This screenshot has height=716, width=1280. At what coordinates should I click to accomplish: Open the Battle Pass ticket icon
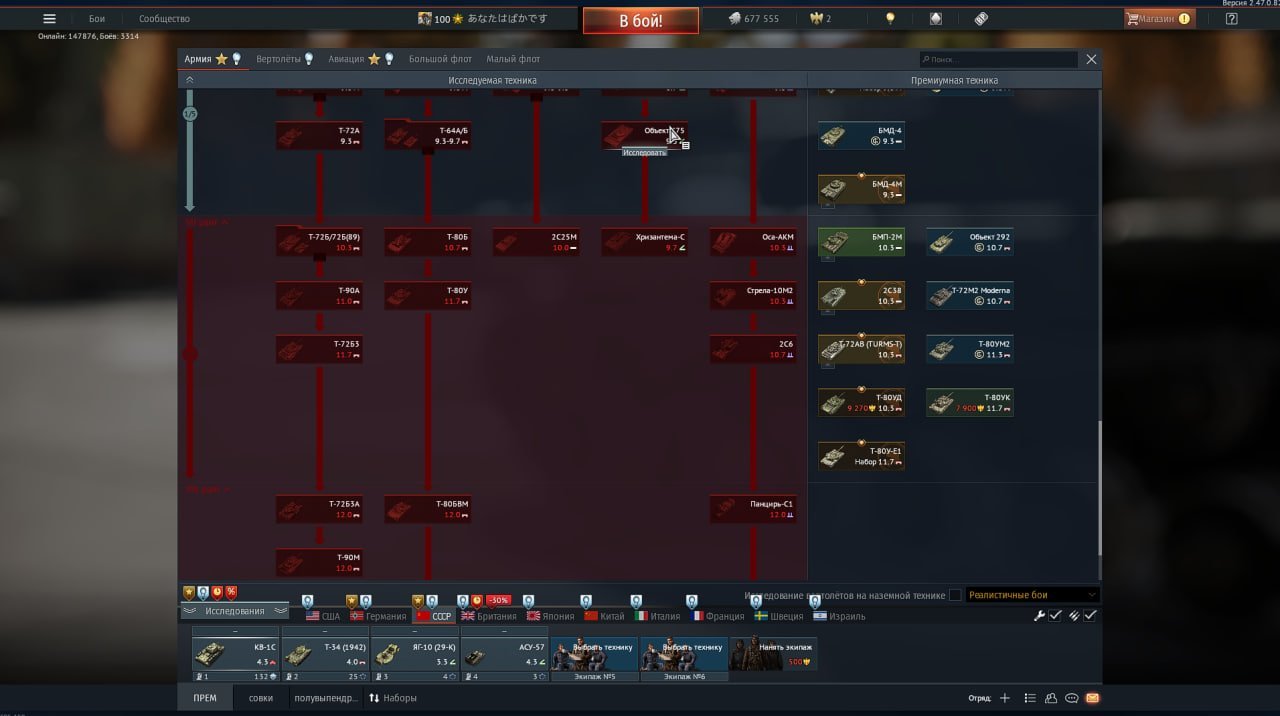(x=981, y=18)
